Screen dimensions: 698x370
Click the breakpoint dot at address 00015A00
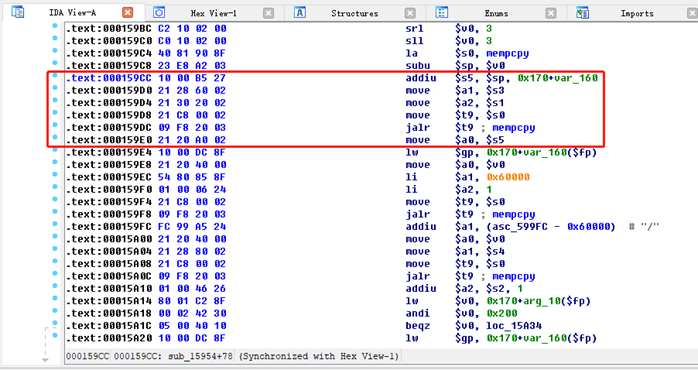click(x=55, y=236)
